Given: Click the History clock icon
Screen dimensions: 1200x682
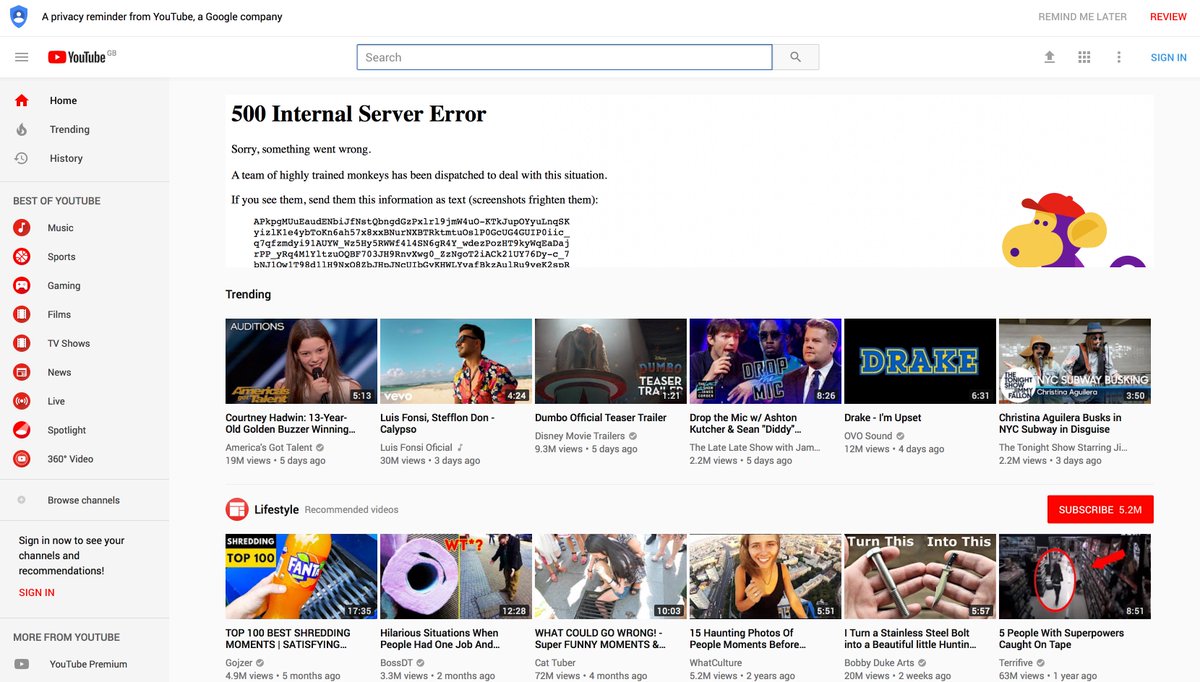Looking at the screenshot, I should pos(22,158).
